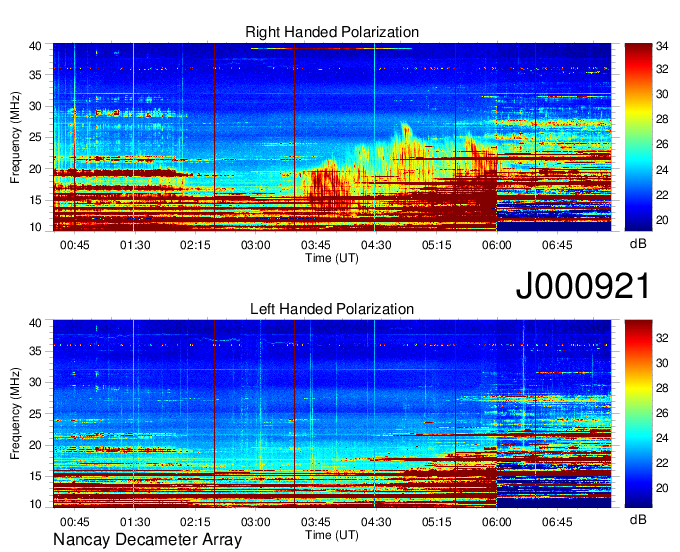Click the 28 value on Right Handed colorbar

click(x=662, y=119)
